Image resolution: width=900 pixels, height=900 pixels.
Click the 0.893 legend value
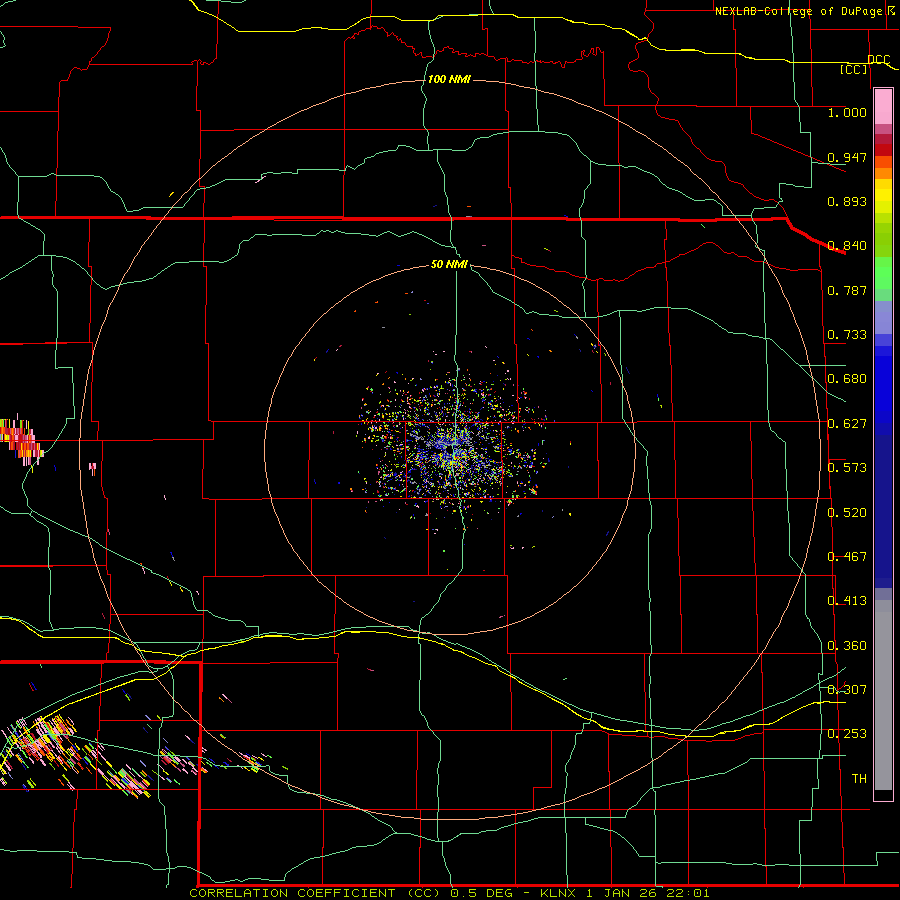847,201
